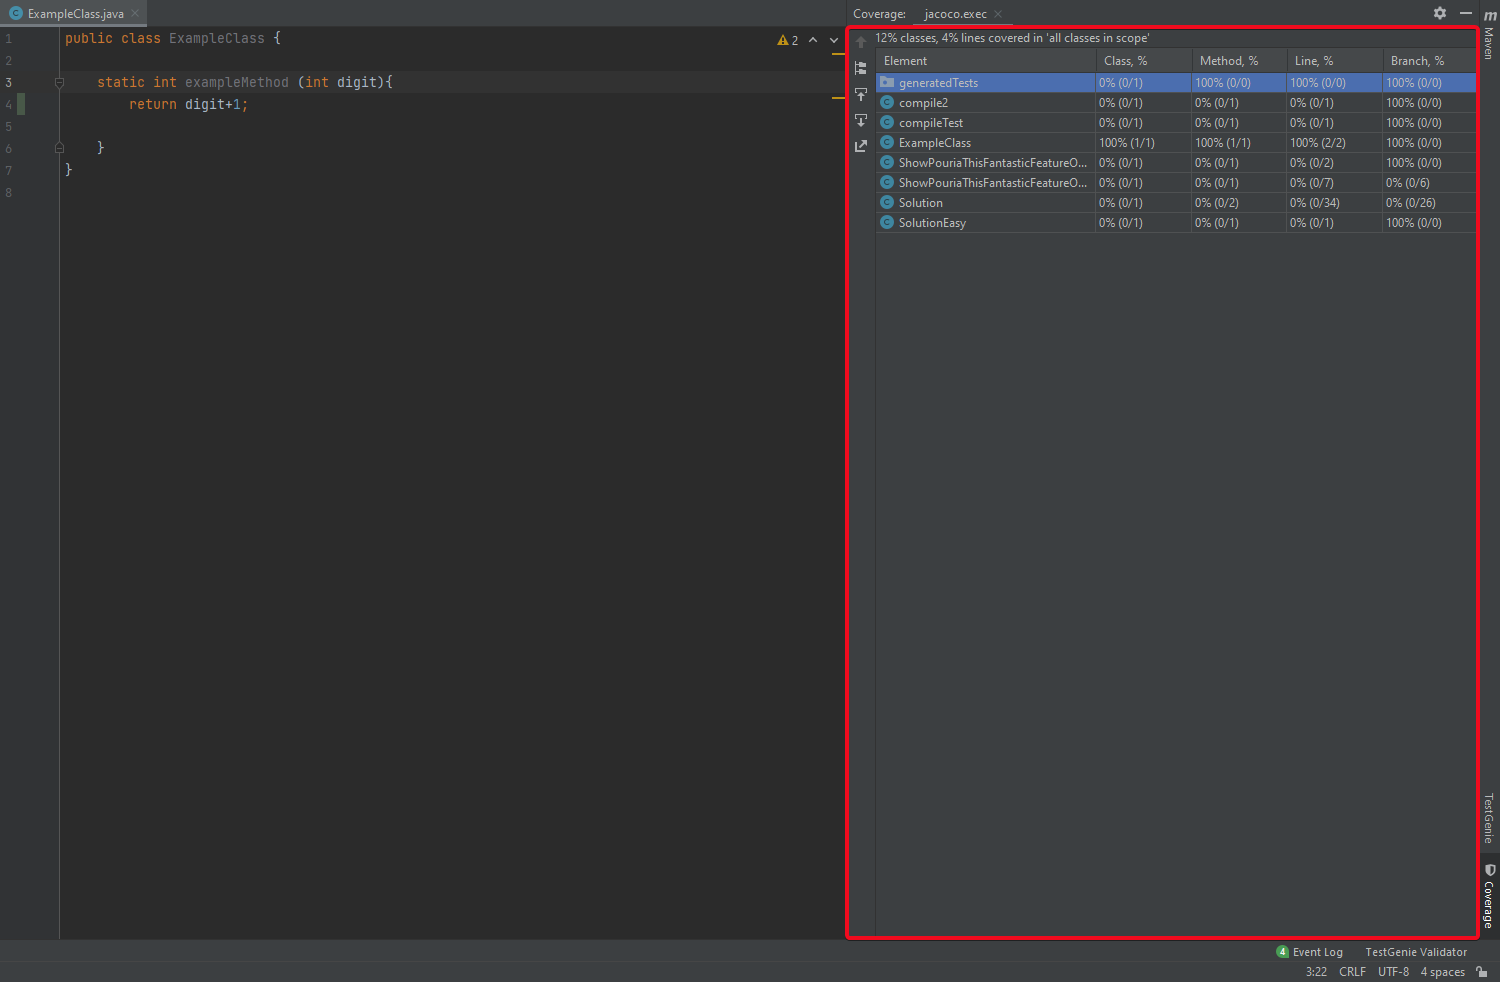Click the green coverage gutter mark on line 4
Screen dimensions: 1500x982
click(x=21, y=104)
